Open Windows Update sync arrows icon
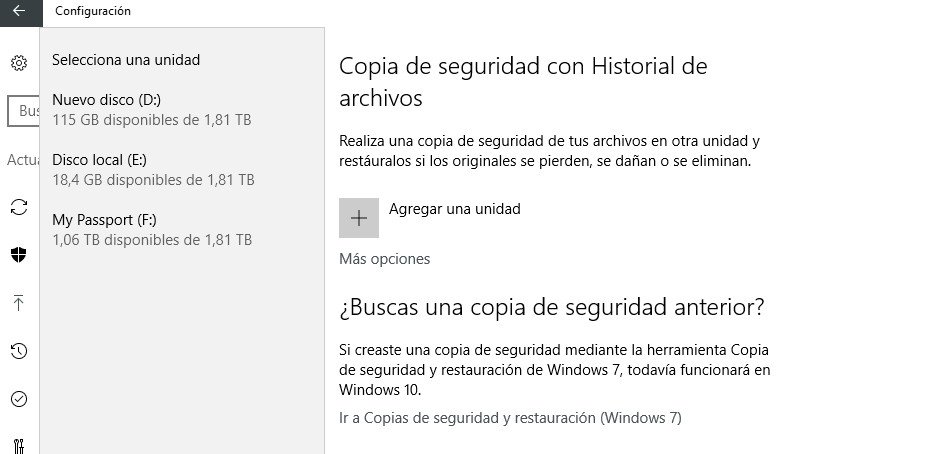The width and height of the screenshot is (935, 454). [19, 207]
